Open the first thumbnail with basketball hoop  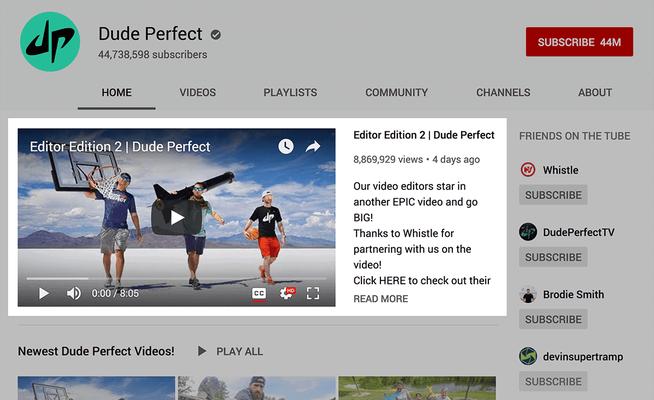[x=96, y=388]
